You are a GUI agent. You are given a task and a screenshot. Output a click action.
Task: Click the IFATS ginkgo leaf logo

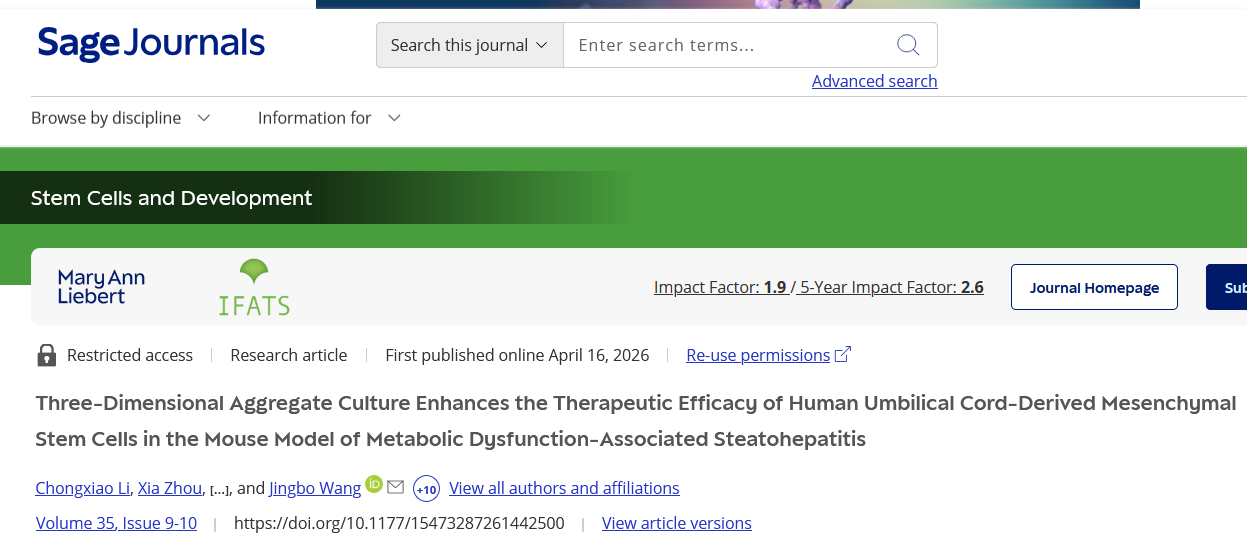[x=254, y=287]
